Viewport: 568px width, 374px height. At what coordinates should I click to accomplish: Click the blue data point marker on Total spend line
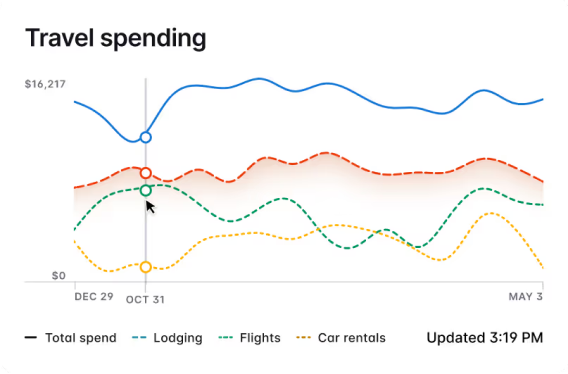coord(146,137)
